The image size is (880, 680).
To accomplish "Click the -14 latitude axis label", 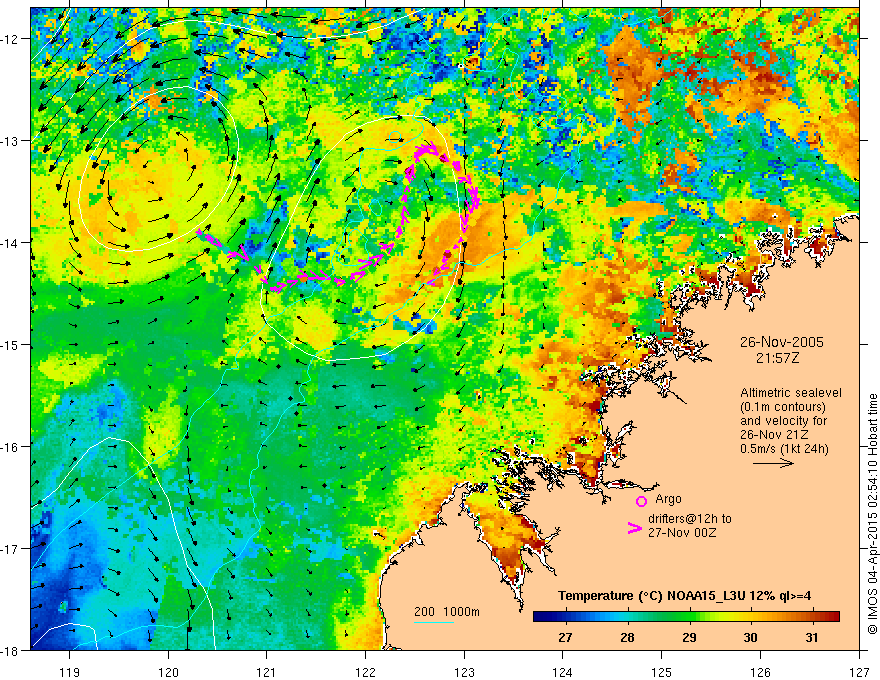I will (x=11, y=243).
